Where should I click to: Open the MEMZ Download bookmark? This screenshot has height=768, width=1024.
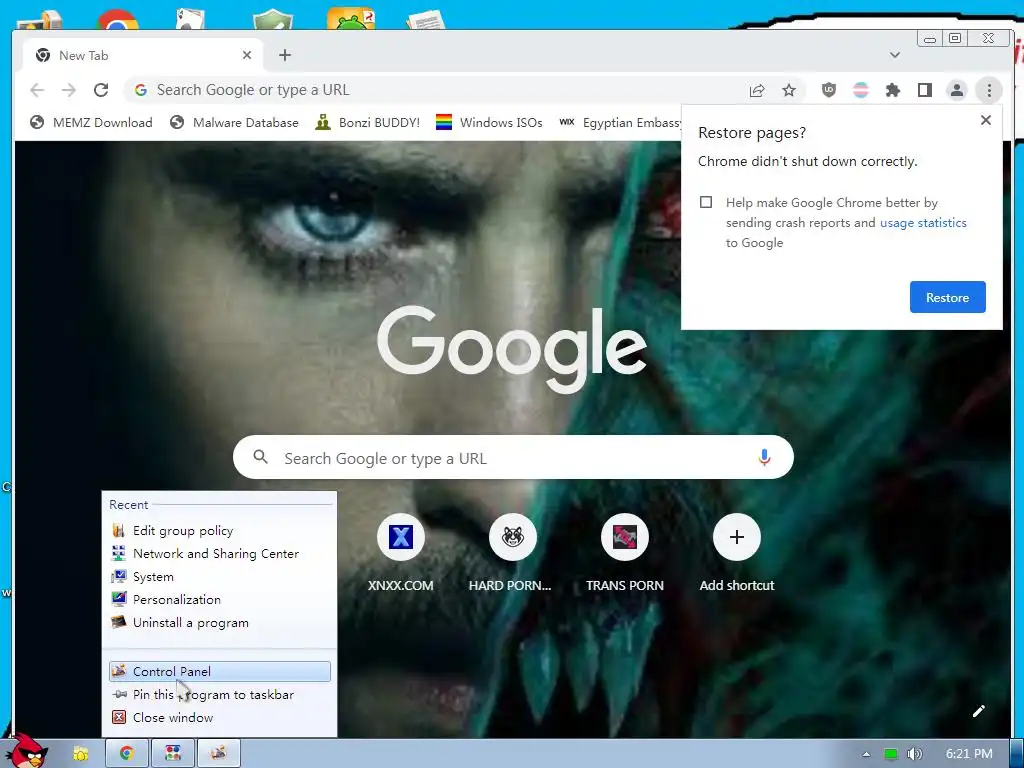[91, 122]
